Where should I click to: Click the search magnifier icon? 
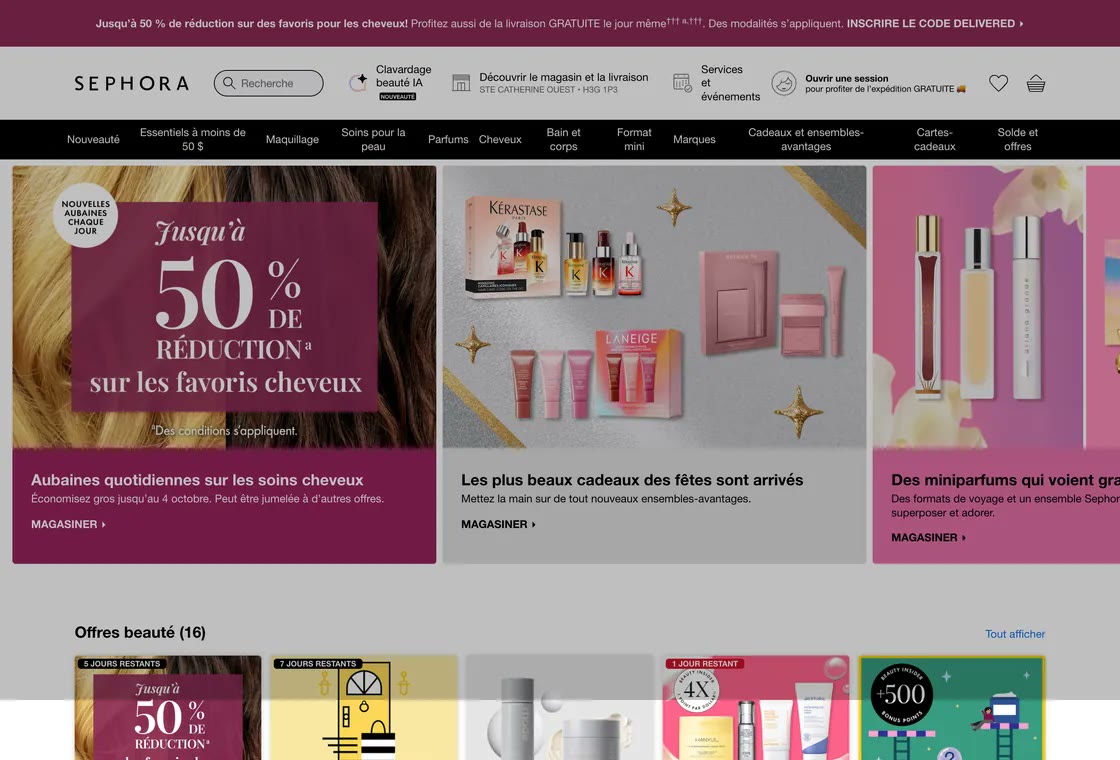tap(229, 83)
